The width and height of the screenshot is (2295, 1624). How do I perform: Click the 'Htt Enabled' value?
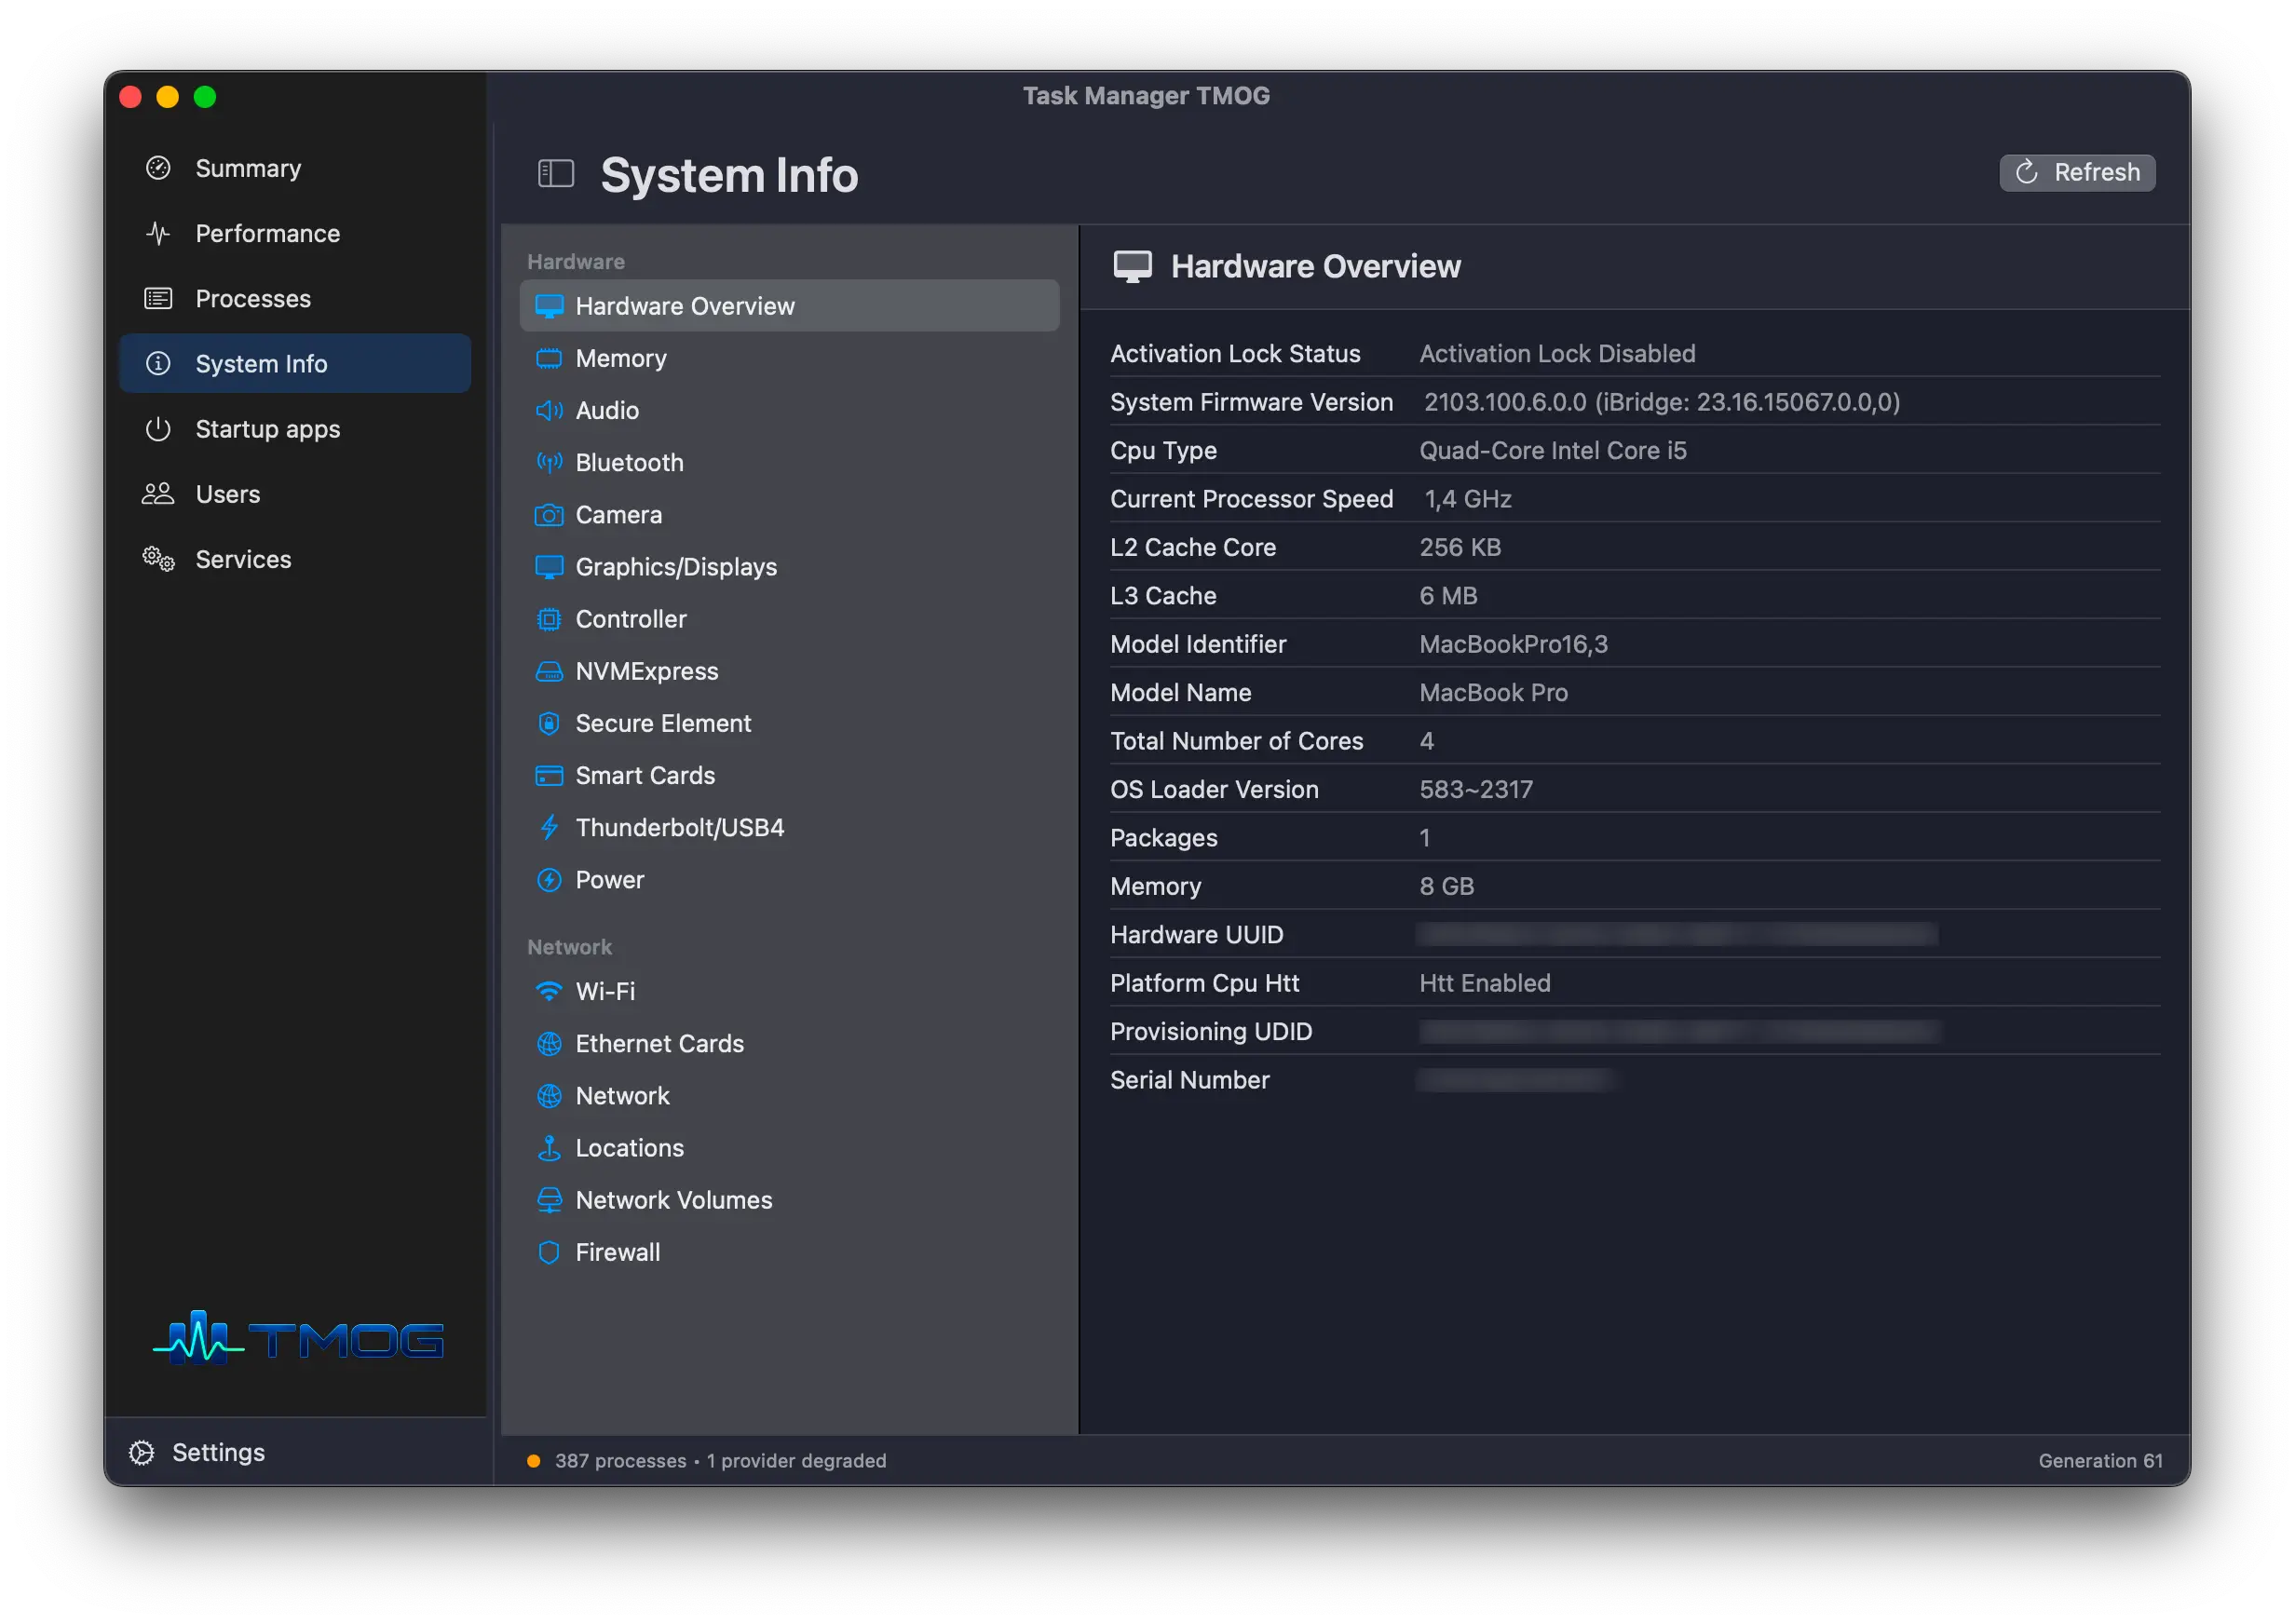[1484, 983]
